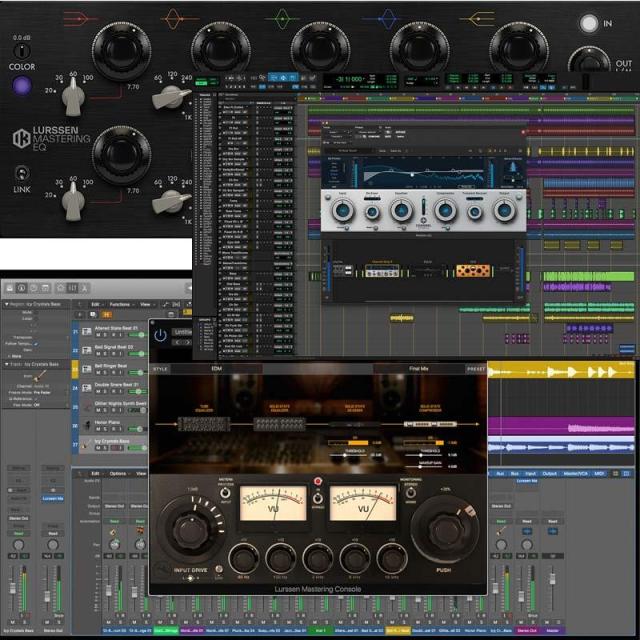The width and height of the screenshot is (640, 640).
Task: Open the Edit menu in the mixer
Action: pyautogui.click(x=96, y=473)
